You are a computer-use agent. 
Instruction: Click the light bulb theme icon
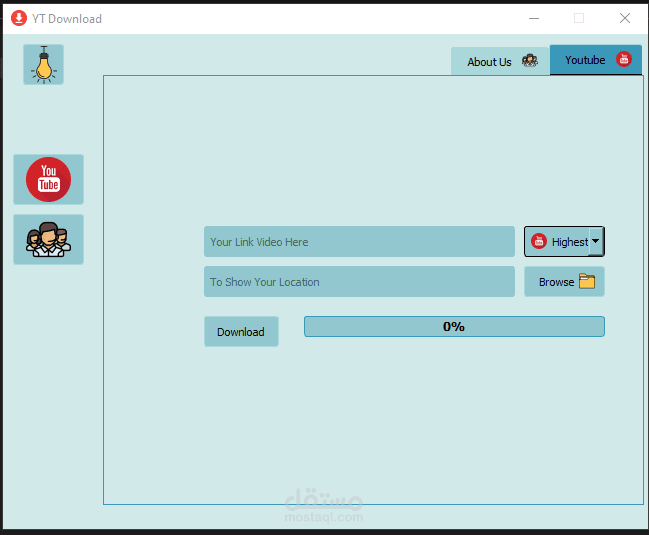(43, 65)
